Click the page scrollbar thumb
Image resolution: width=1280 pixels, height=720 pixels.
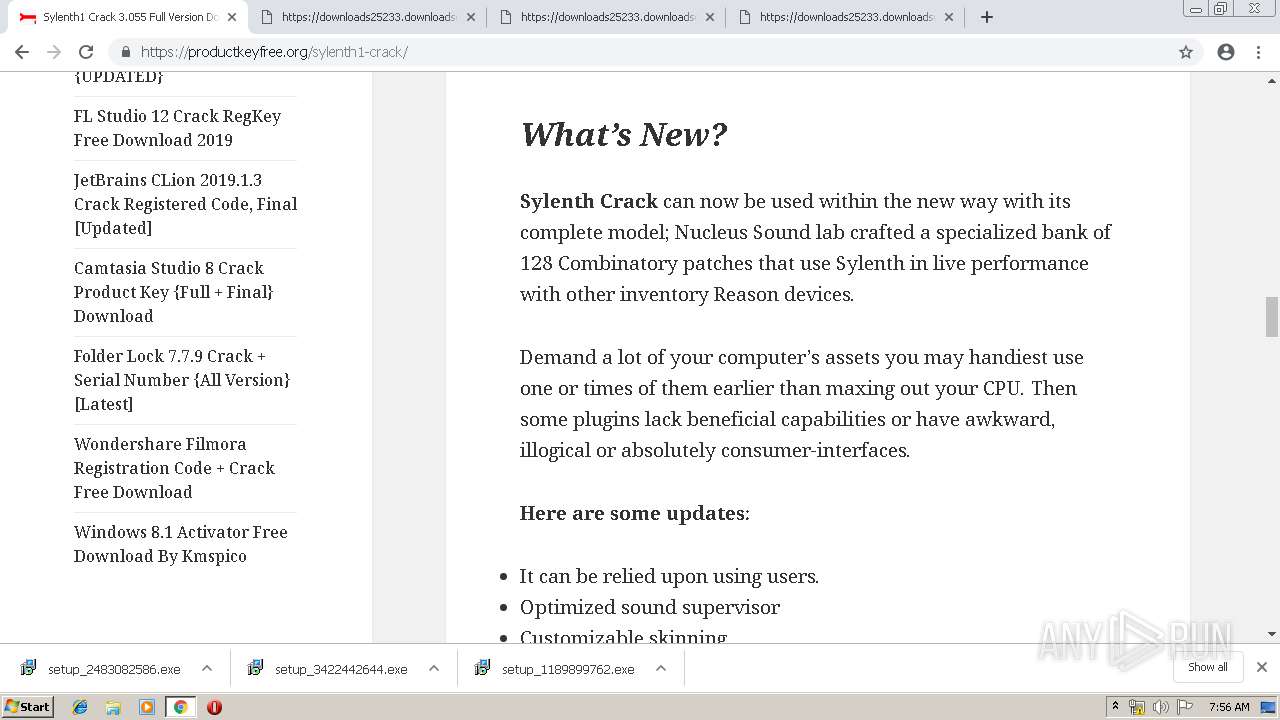pos(1272,317)
